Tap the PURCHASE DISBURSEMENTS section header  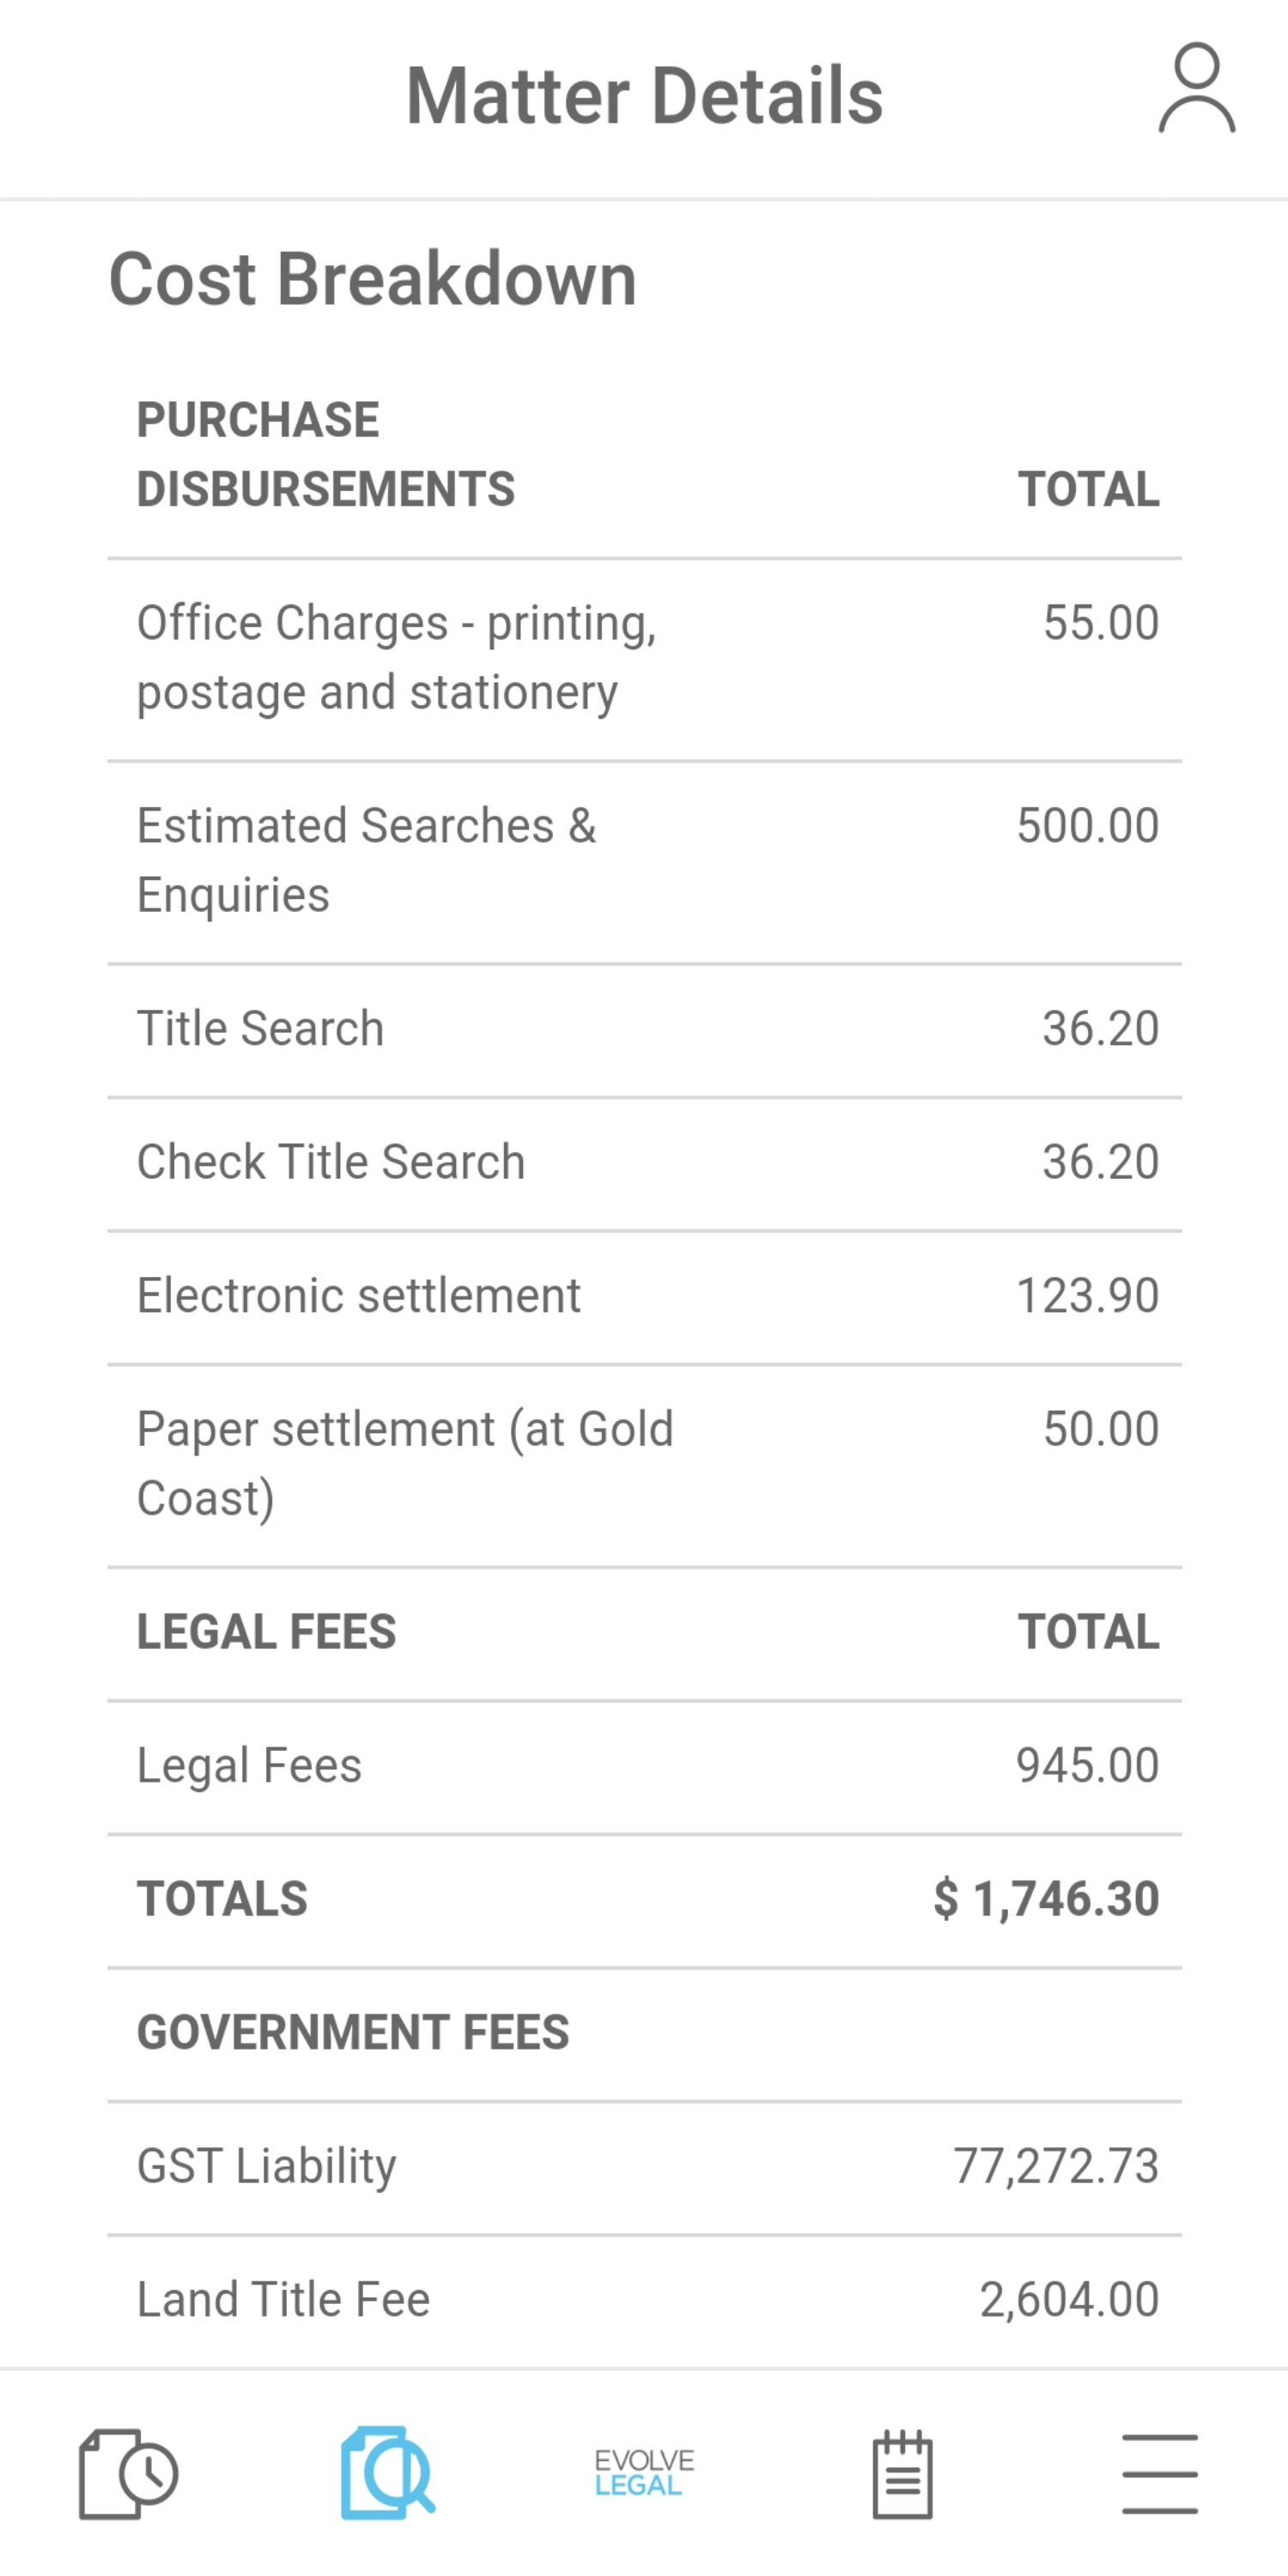pyautogui.click(x=326, y=454)
